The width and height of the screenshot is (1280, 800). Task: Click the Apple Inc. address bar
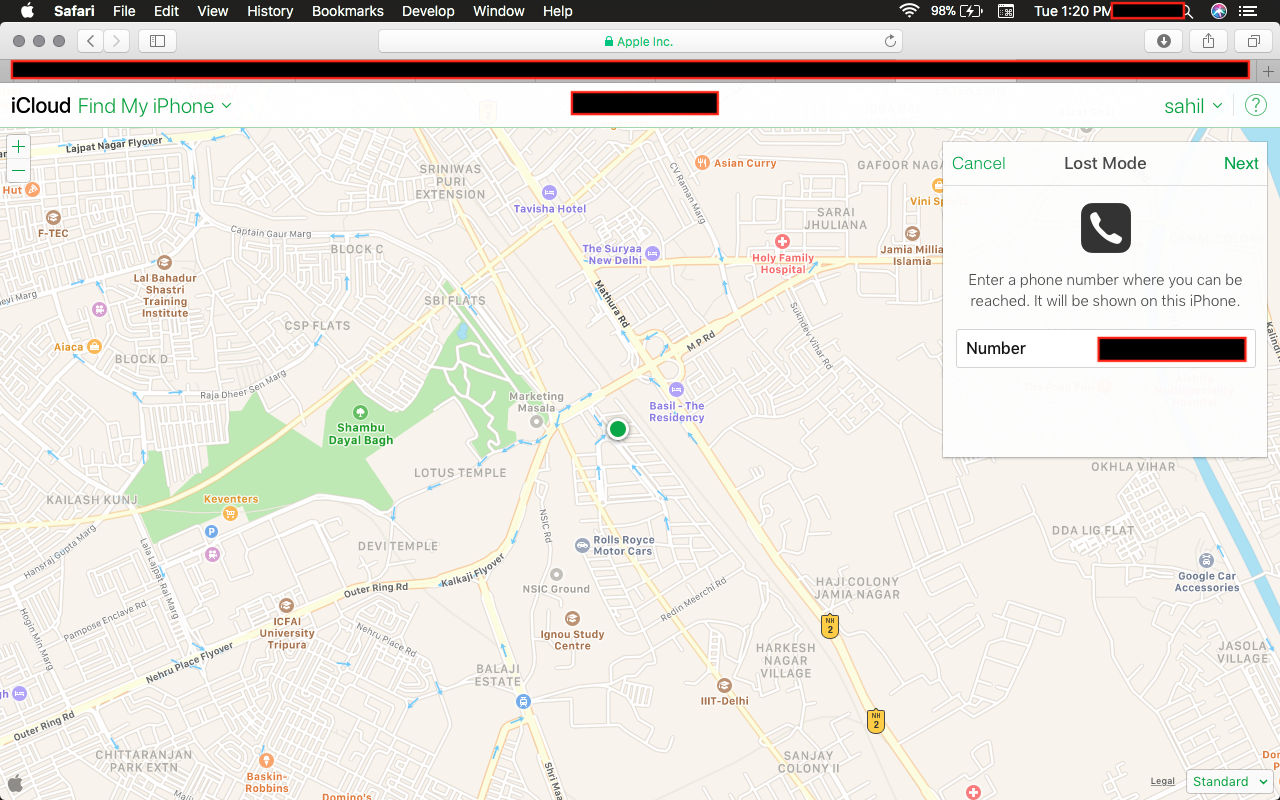pyautogui.click(x=640, y=41)
